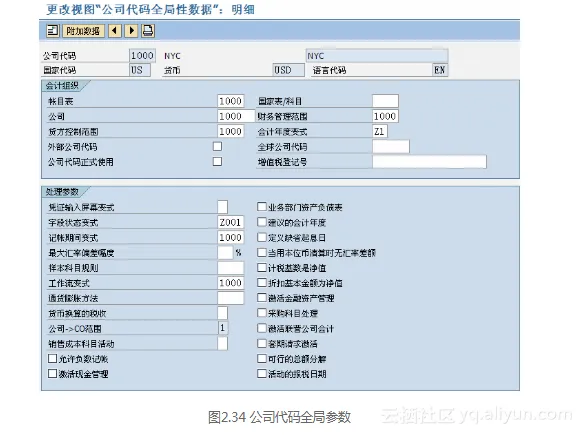583x435 pixels.
Task: Enable 允许负数记账 checkbox
Action: [x=52, y=359]
